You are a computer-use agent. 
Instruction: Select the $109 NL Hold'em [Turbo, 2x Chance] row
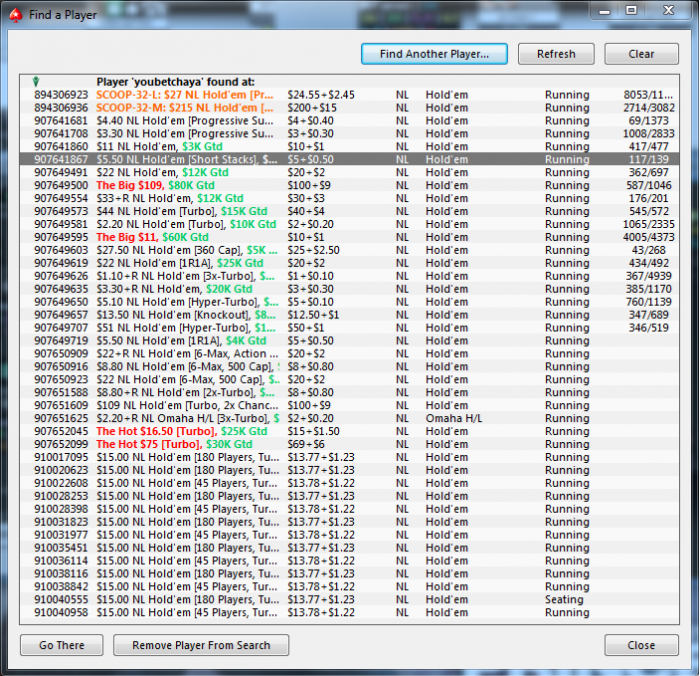(x=350, y=405)
